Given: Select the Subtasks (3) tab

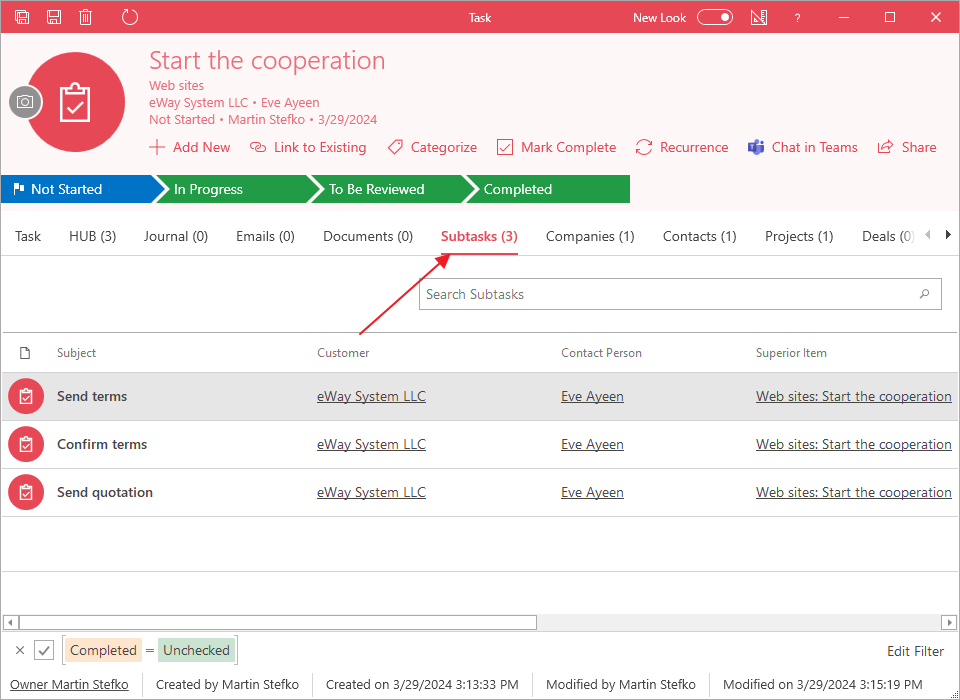Looking at the screenshot, I should coord(479,236).
